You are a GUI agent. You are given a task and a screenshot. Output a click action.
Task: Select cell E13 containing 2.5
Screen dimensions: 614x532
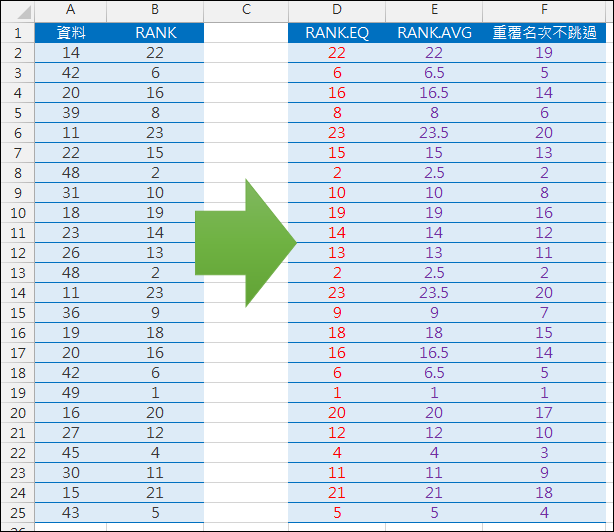pos(434,273)
